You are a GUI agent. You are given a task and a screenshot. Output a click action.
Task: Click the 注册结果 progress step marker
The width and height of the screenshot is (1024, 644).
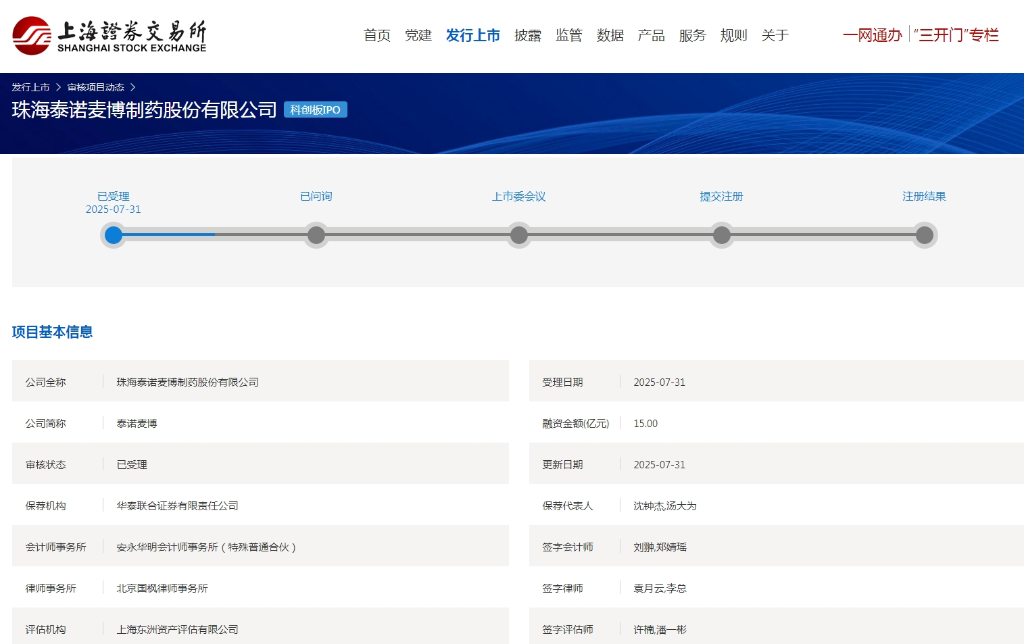click(x=924, y=235)
